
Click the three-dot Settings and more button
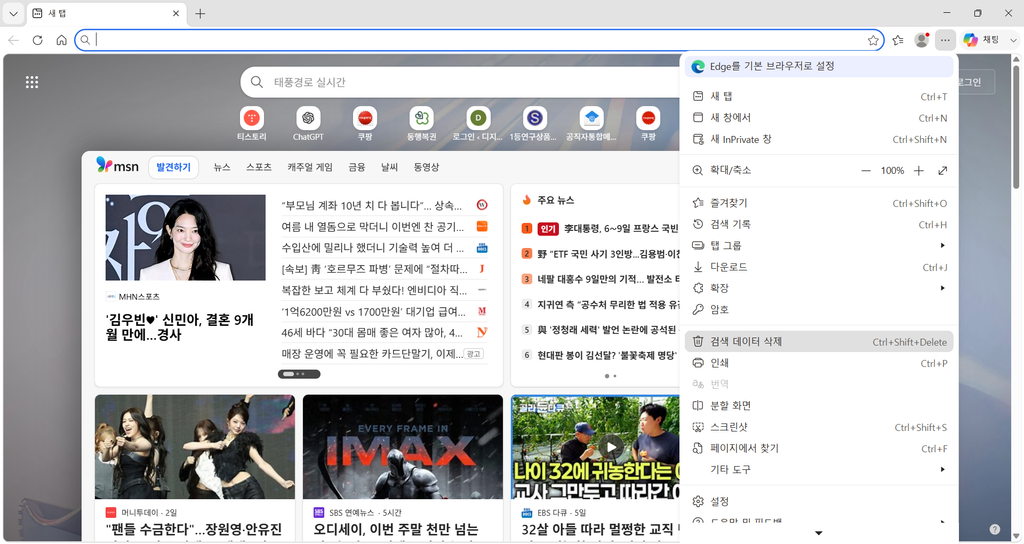pyautogui.click(x=945, y=40)
